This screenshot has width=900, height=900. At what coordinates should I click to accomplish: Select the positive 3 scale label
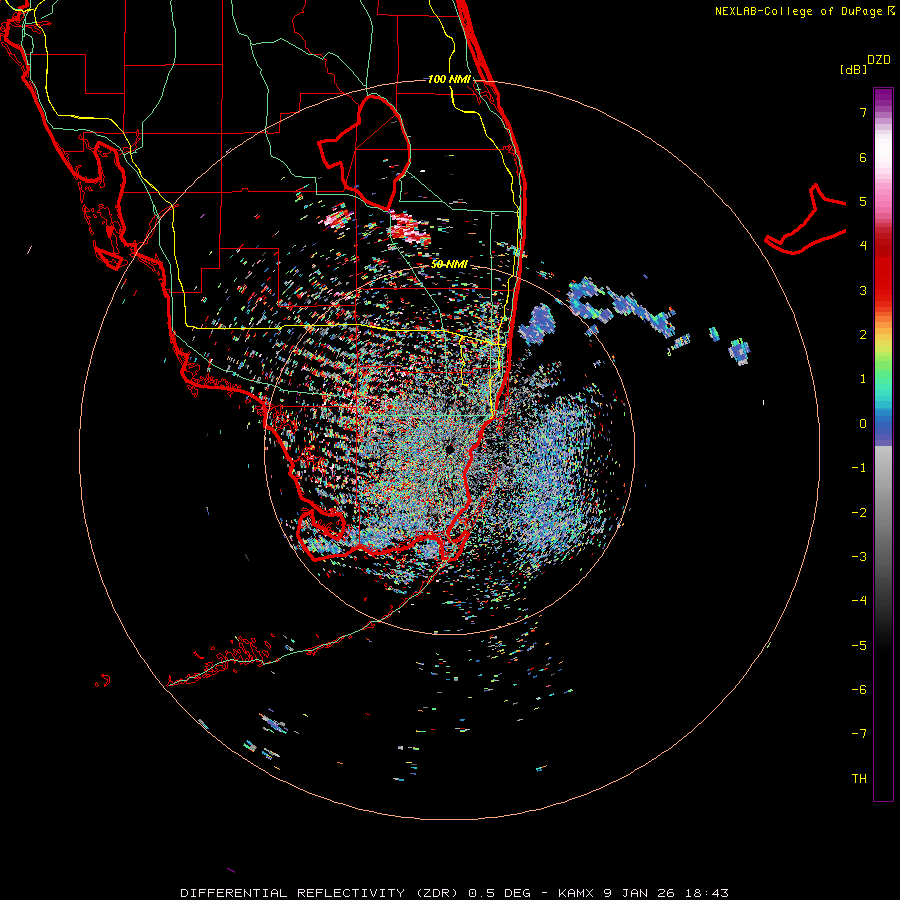863,290
